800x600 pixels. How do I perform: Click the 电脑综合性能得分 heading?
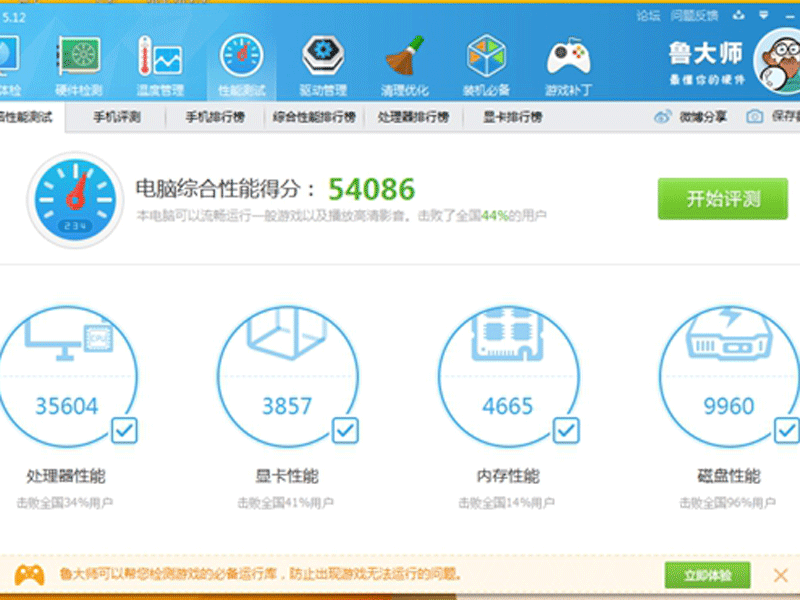click(x=225, y=189)
